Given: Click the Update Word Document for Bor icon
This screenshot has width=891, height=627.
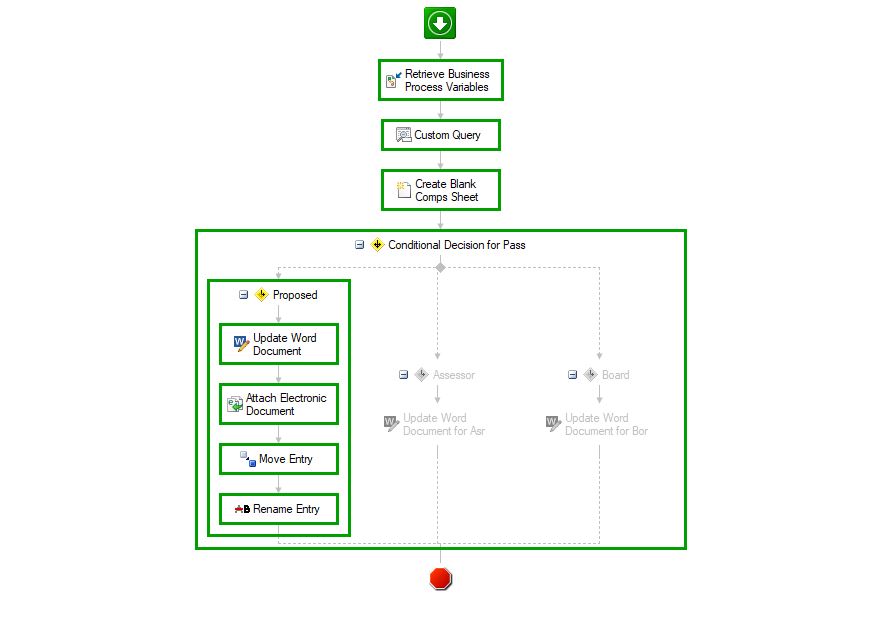Looking at the screenshot, I should [x=553, y=423].
